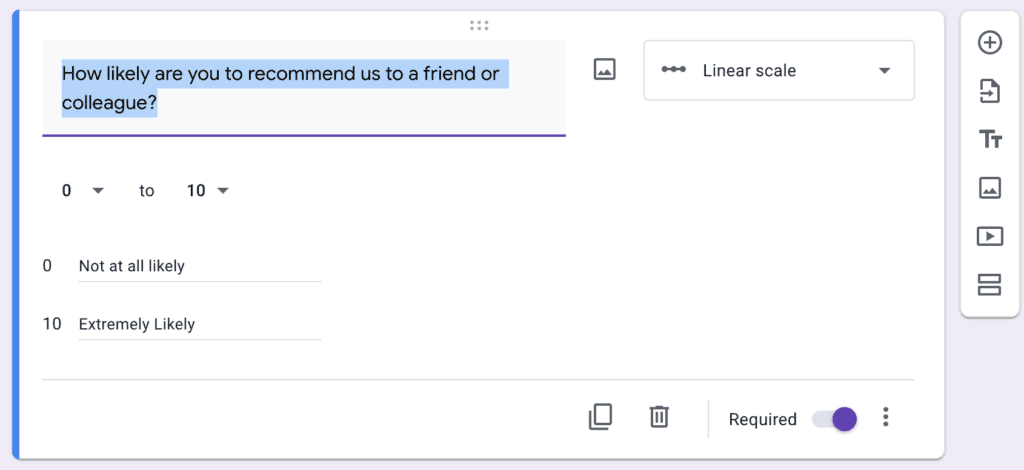Delete this question with trash icon
1024x470 pixels.
(658, 417)
